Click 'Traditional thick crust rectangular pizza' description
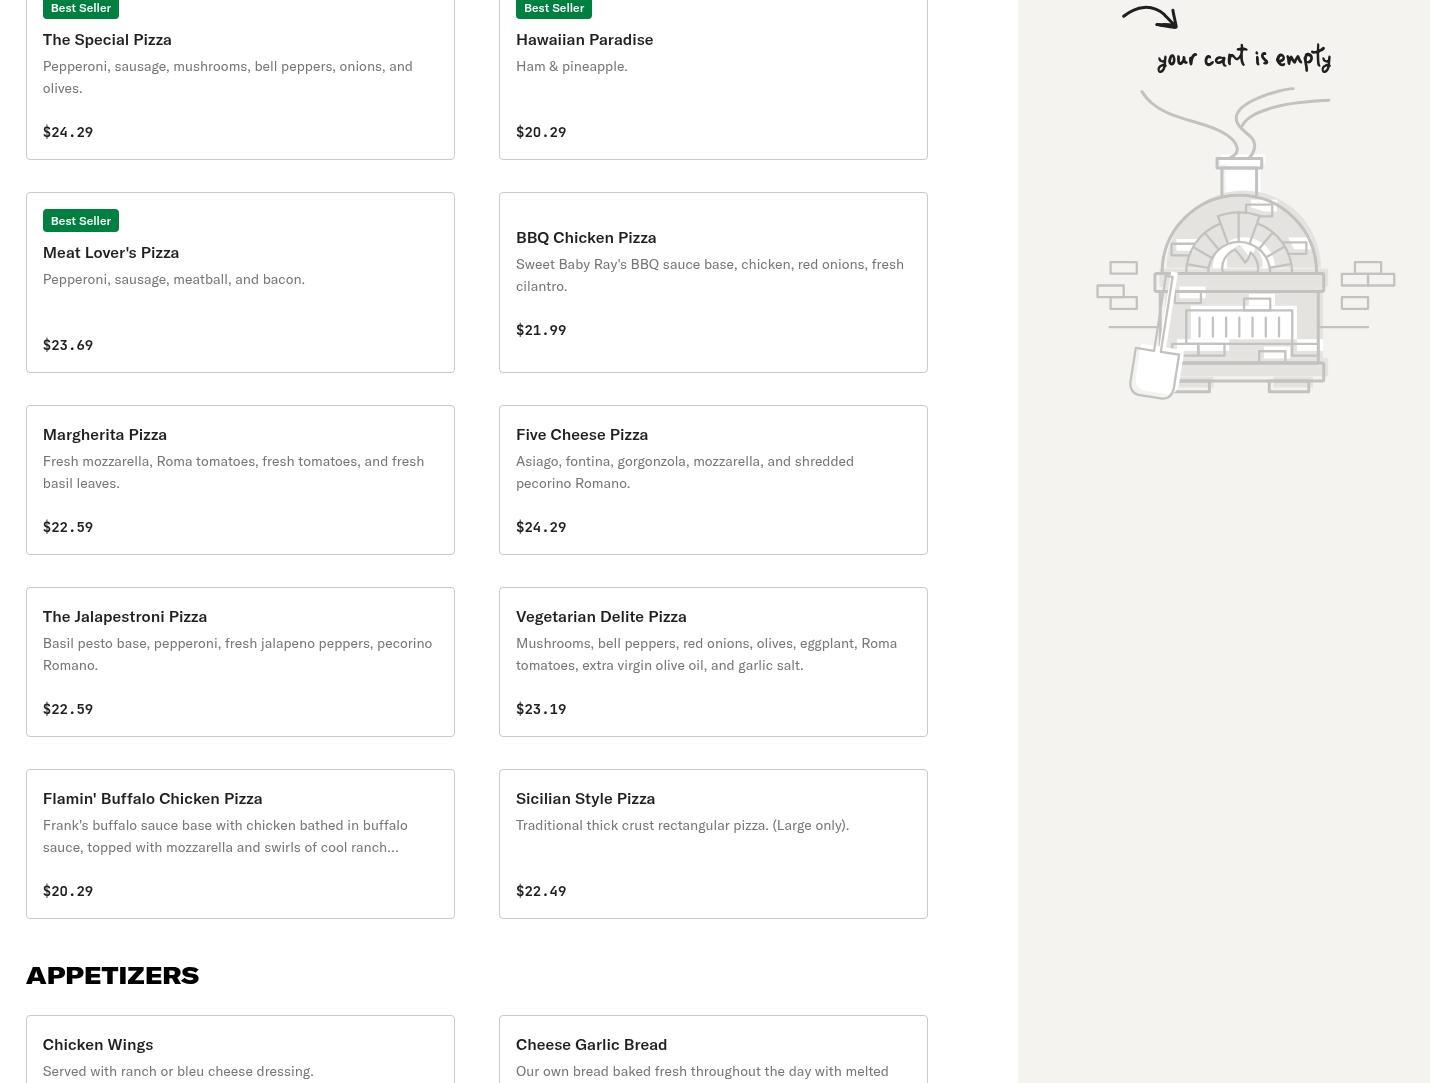Image resolution: width=1430 pixels, height=1083 pixels. (683, 825)
